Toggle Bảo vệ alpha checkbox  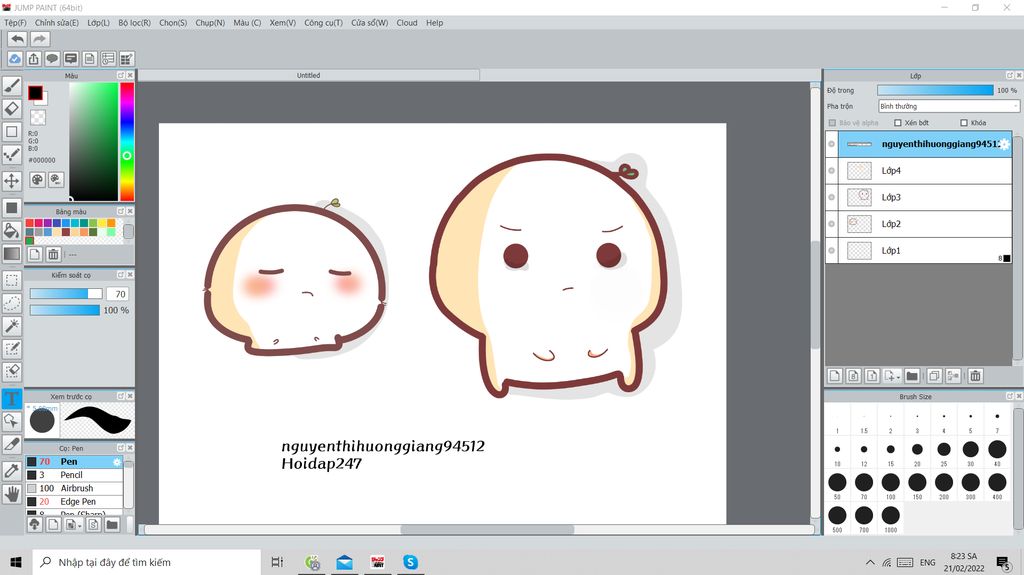pyautogui.click(x=832, y=123)
